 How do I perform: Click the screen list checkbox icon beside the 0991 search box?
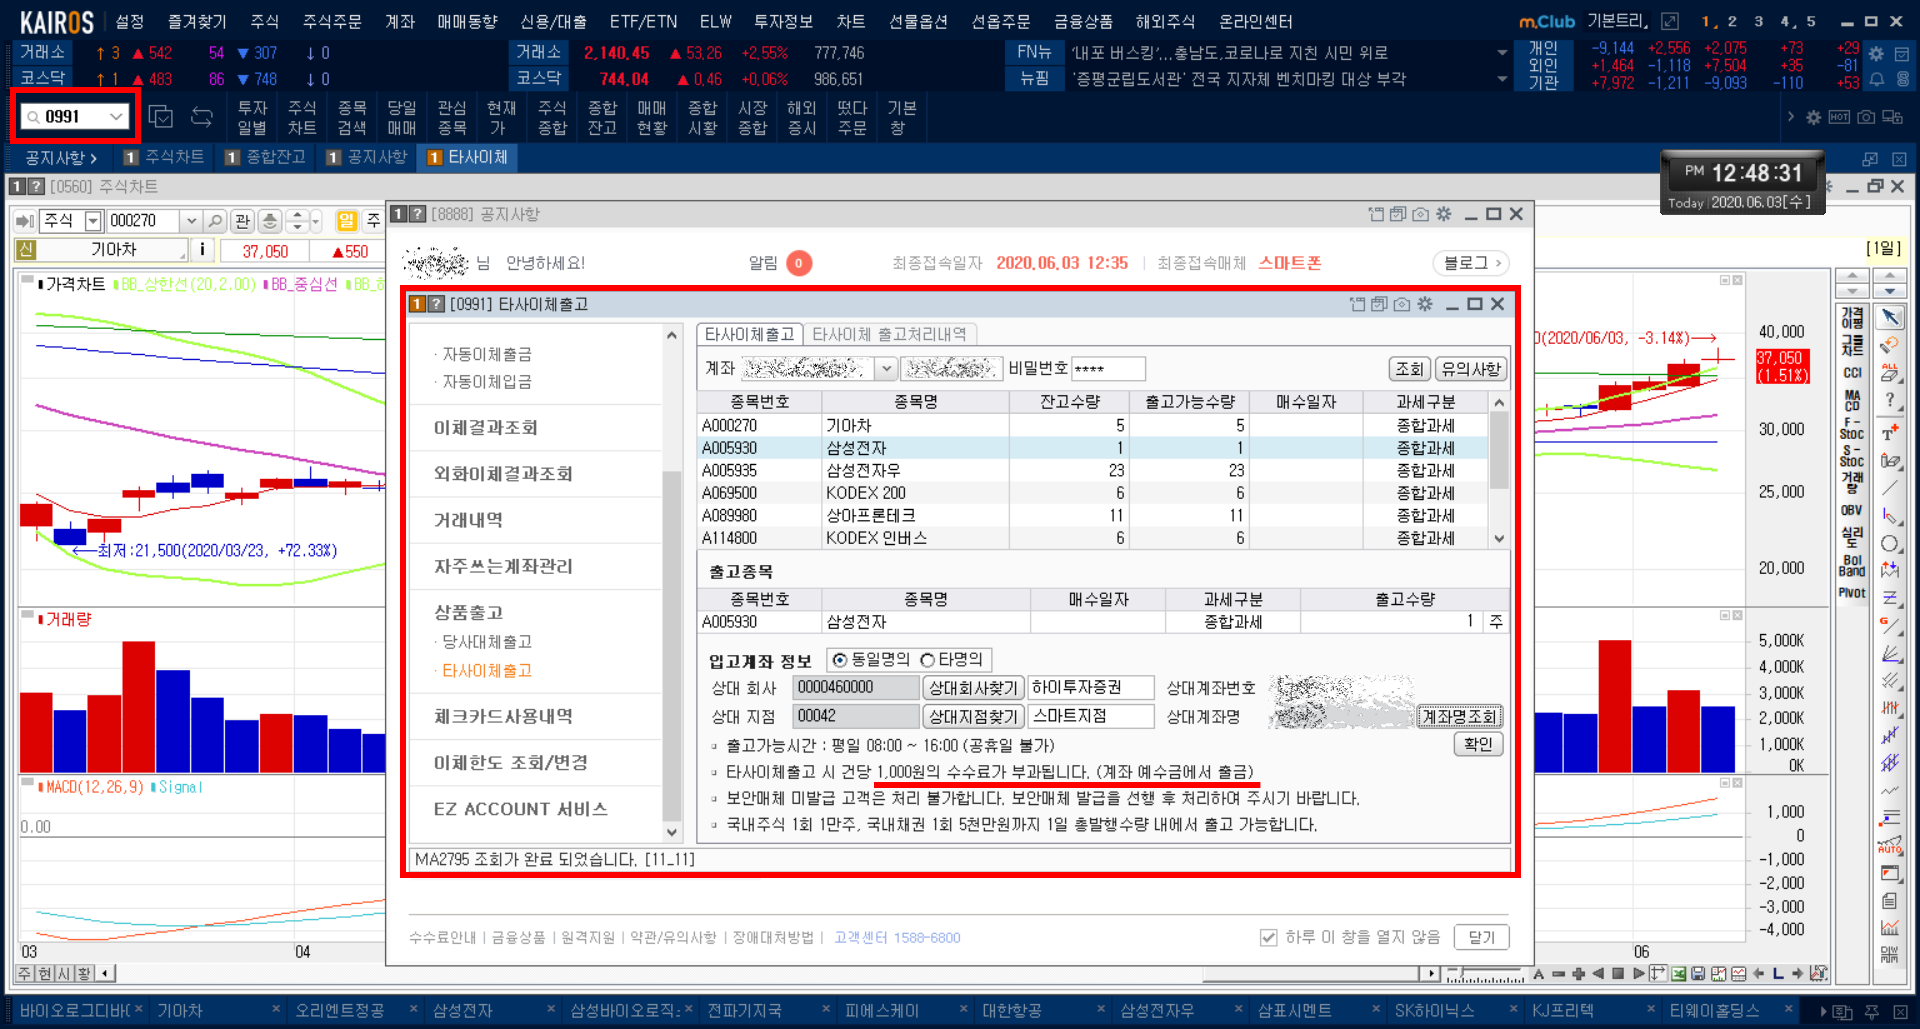coord(160,117)
